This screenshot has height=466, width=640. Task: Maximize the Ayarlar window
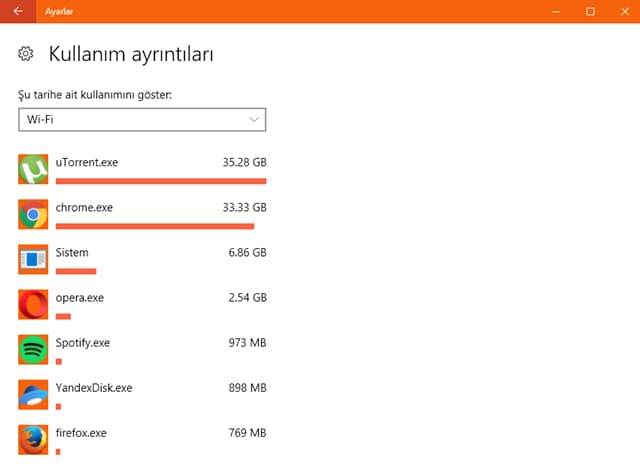[x=590, y=11]
